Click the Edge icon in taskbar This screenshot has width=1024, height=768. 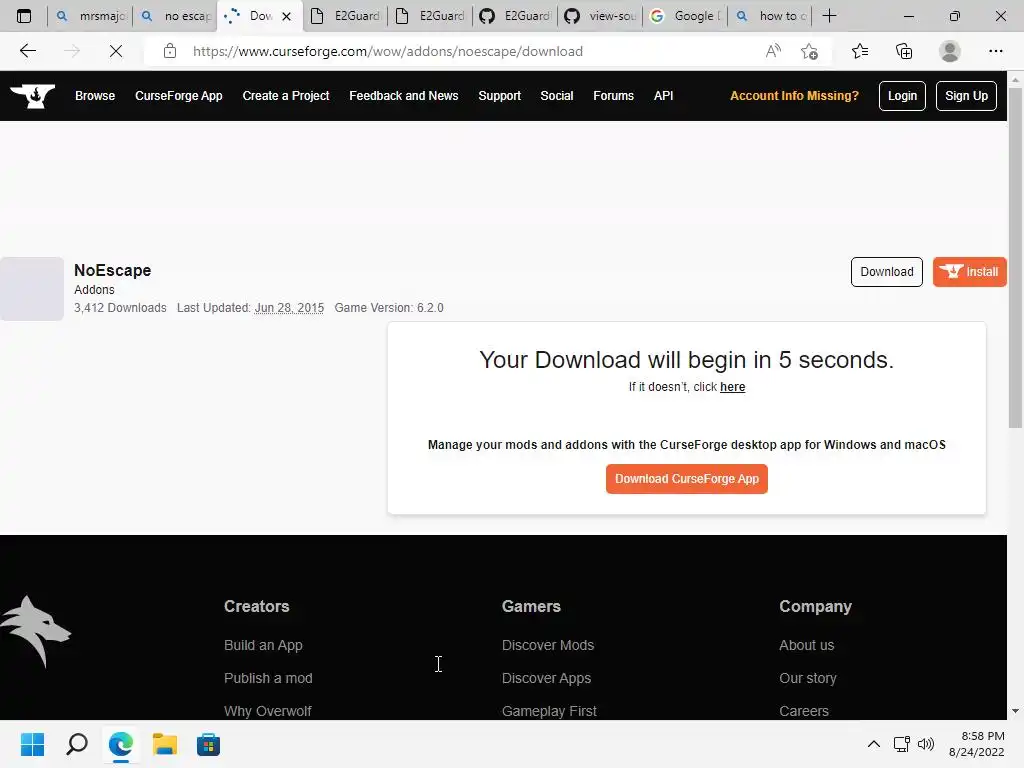click(x=121, y=744)
